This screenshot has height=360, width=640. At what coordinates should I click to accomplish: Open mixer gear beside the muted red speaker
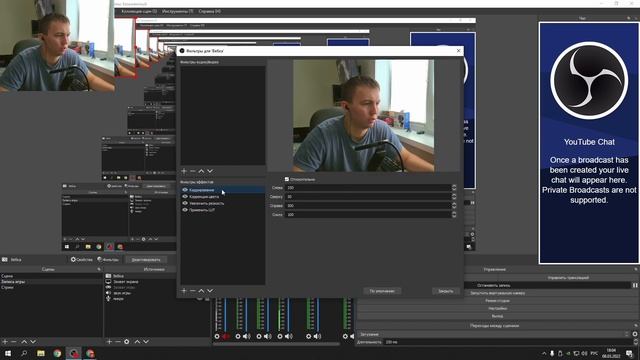click(217, 336)
